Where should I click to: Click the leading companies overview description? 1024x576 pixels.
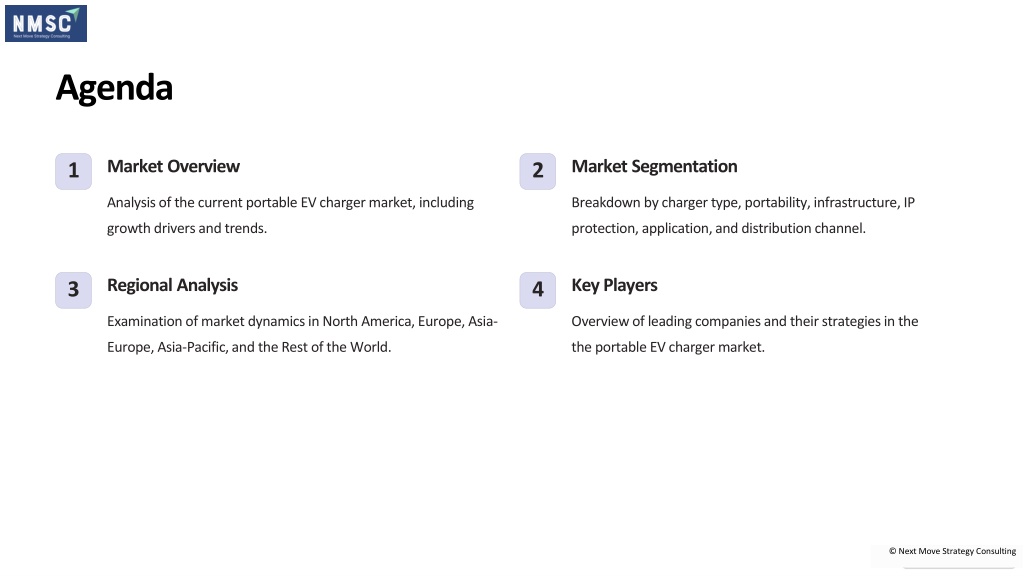745,334
